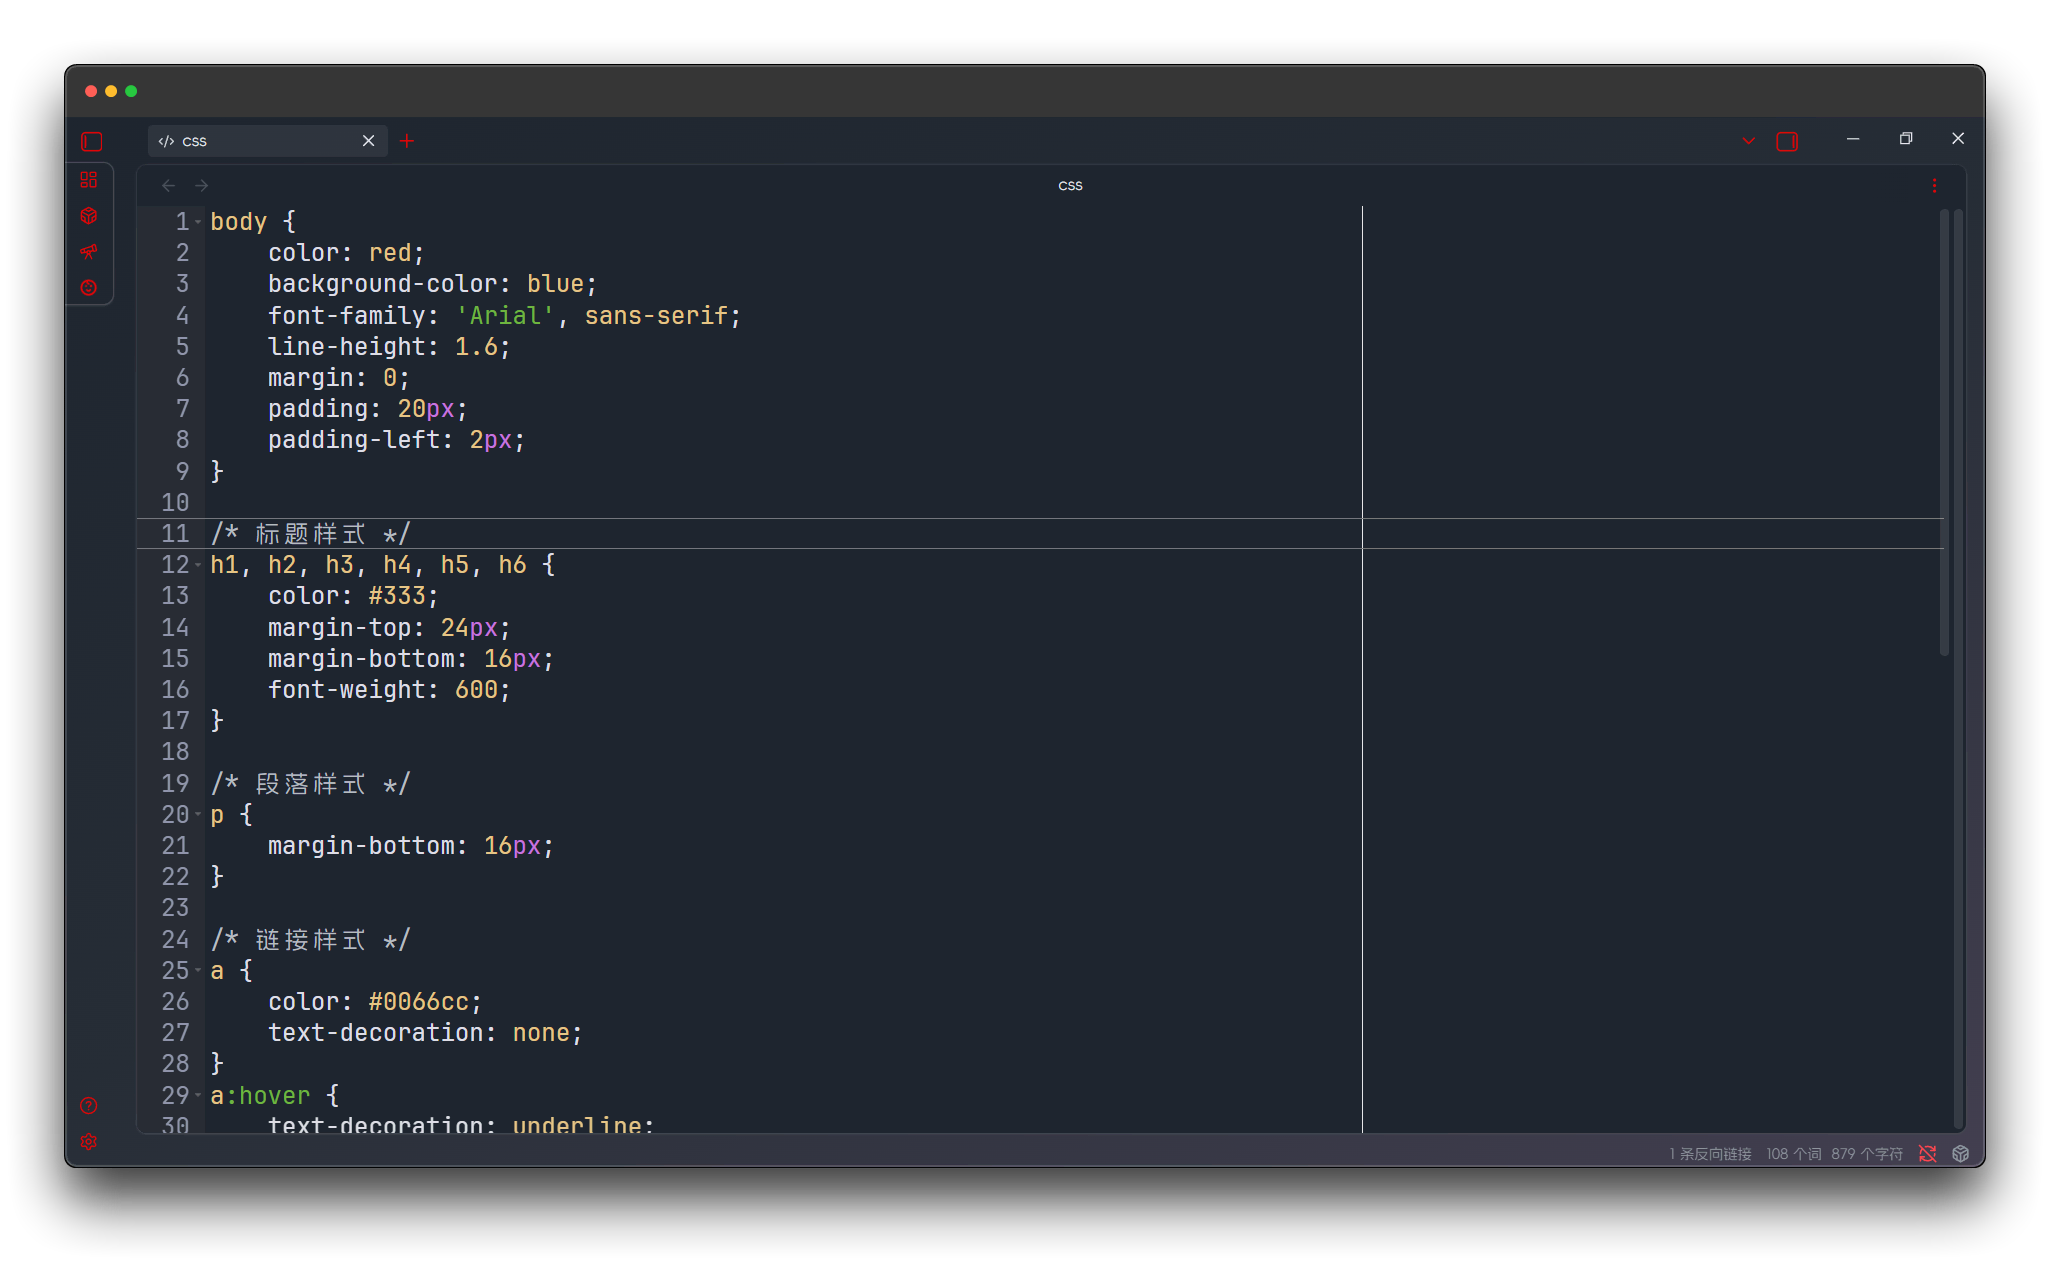Click the red square icon near window controls
Viewport: 2050px width, 1264px height.
point(1788,141)
